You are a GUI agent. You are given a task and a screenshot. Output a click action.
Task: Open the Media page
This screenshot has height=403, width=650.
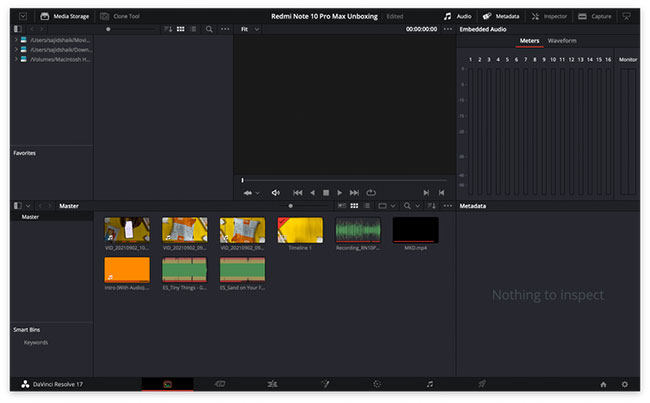pyautogui.click(x=167, y=384)
